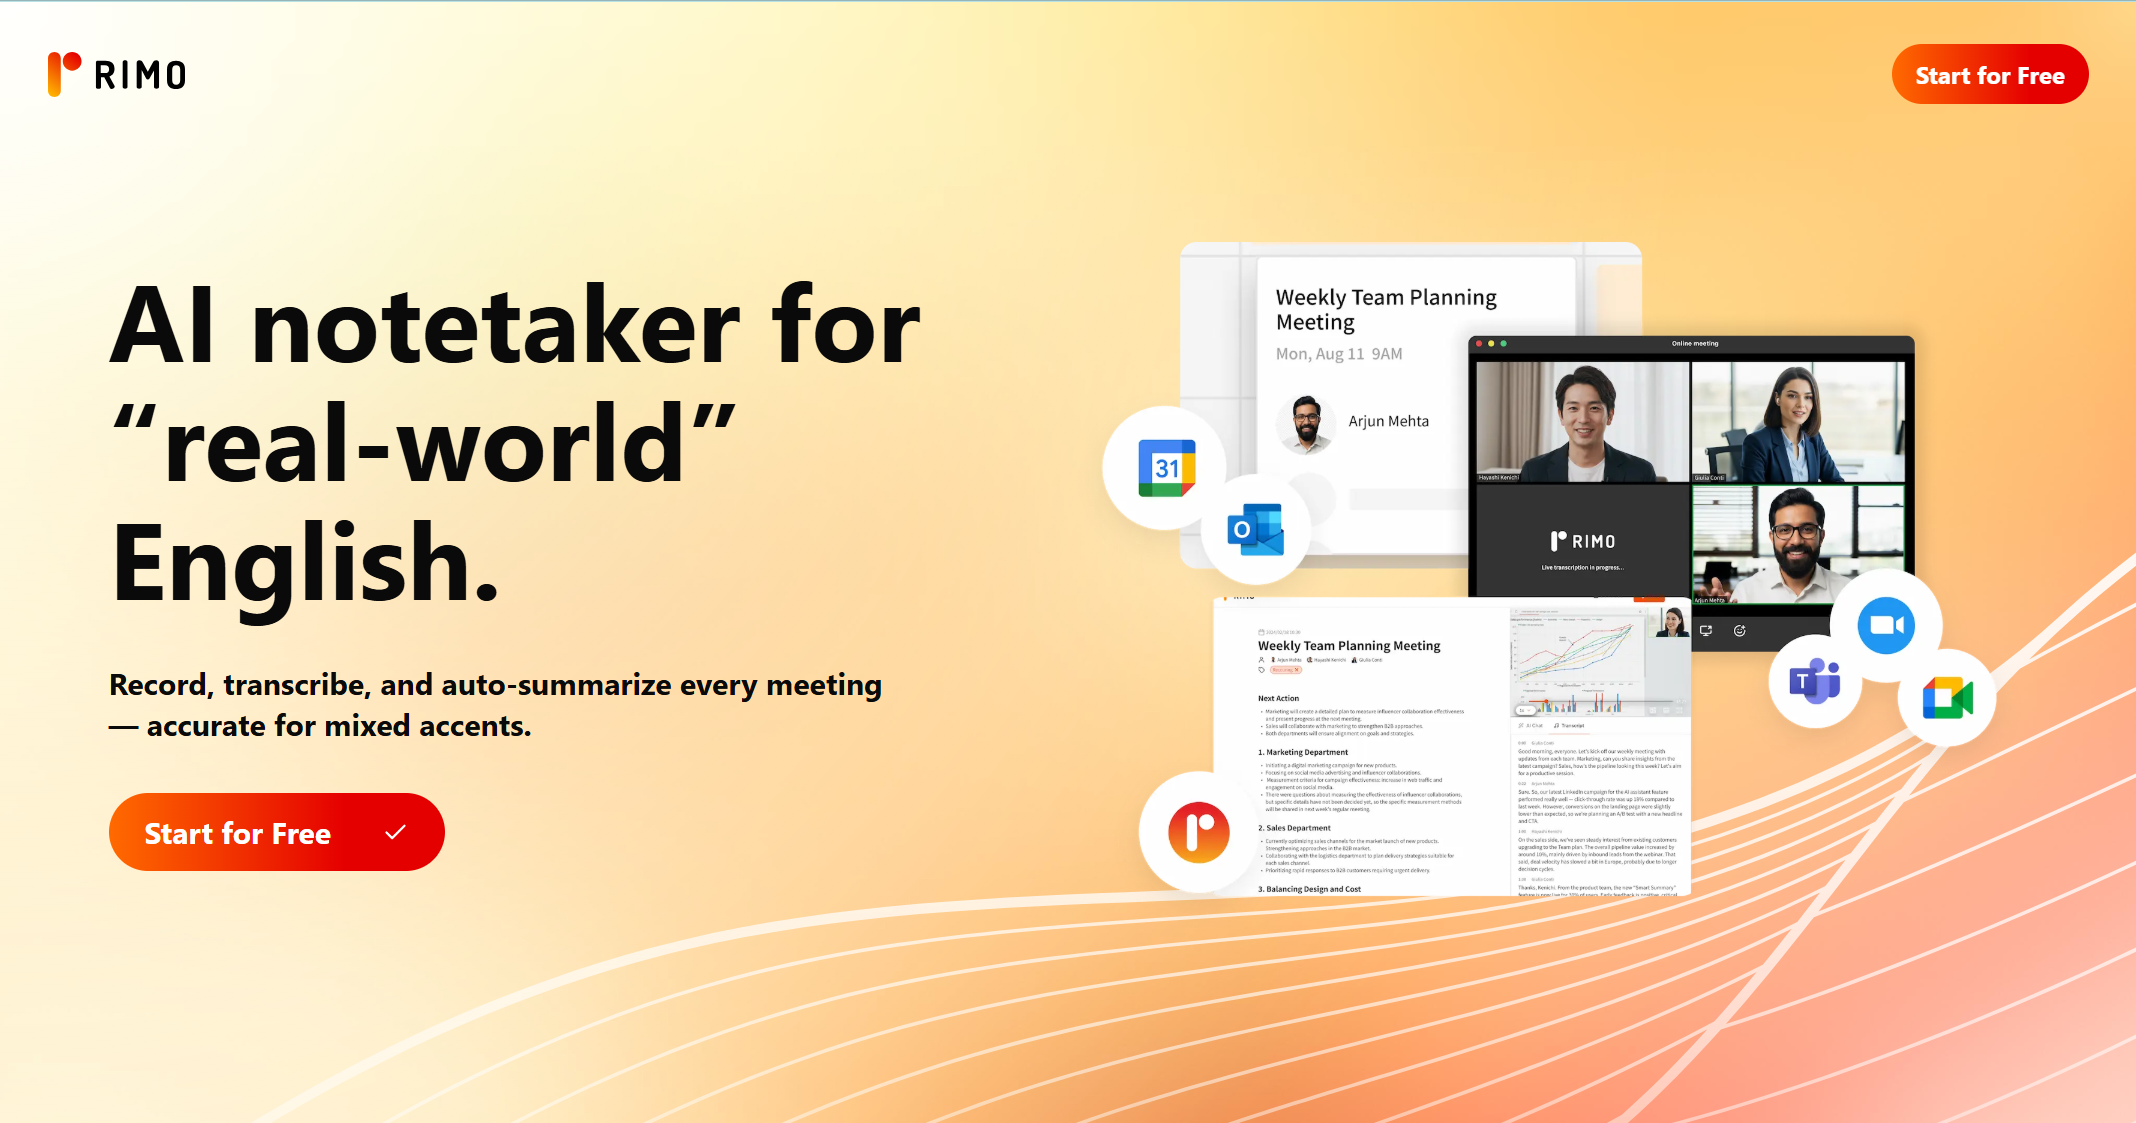Click the line chart in notes preview
The width and height of the screenshot is (2136, 1123).
[x=1579, y=655]
